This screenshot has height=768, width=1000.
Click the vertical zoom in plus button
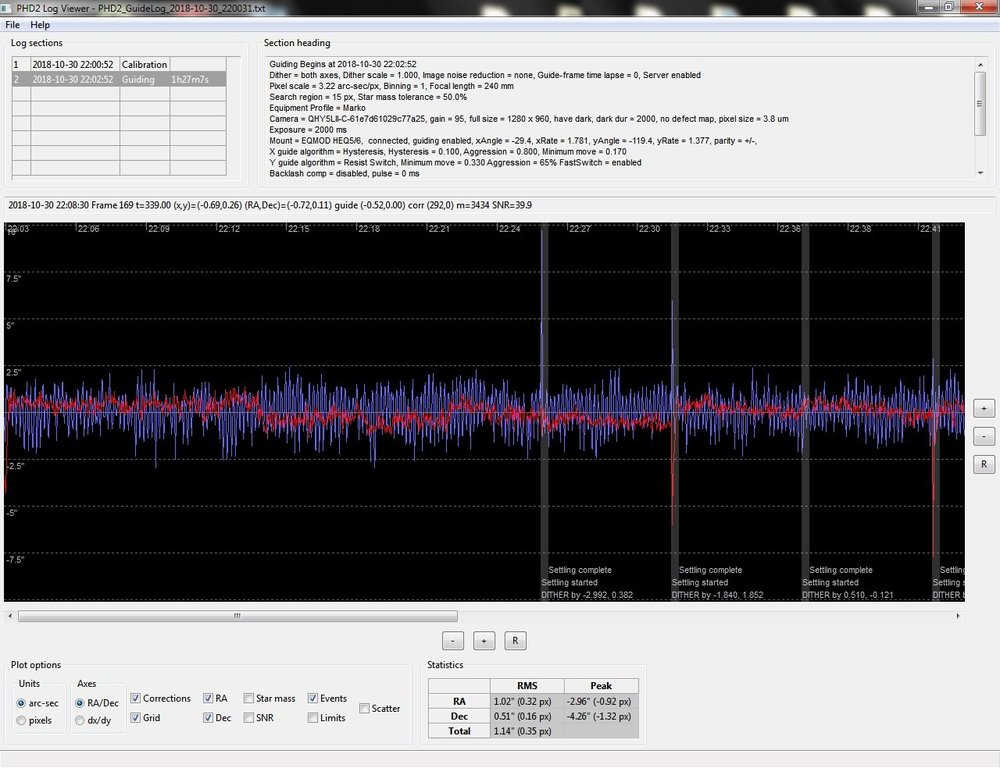pos(983,408)
